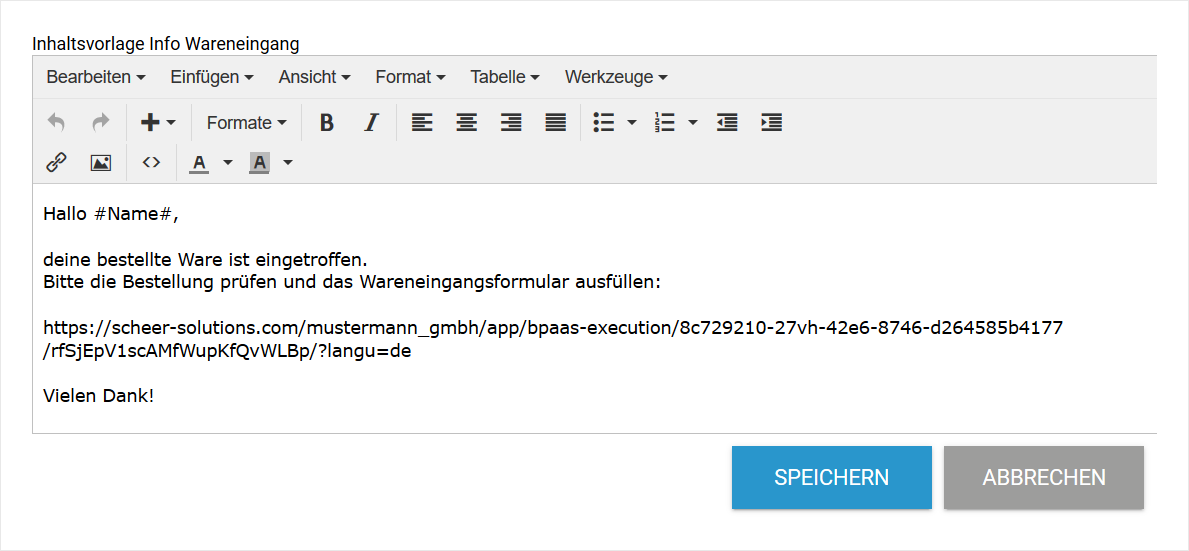Click the SPEICHERN button

(831, 478)
